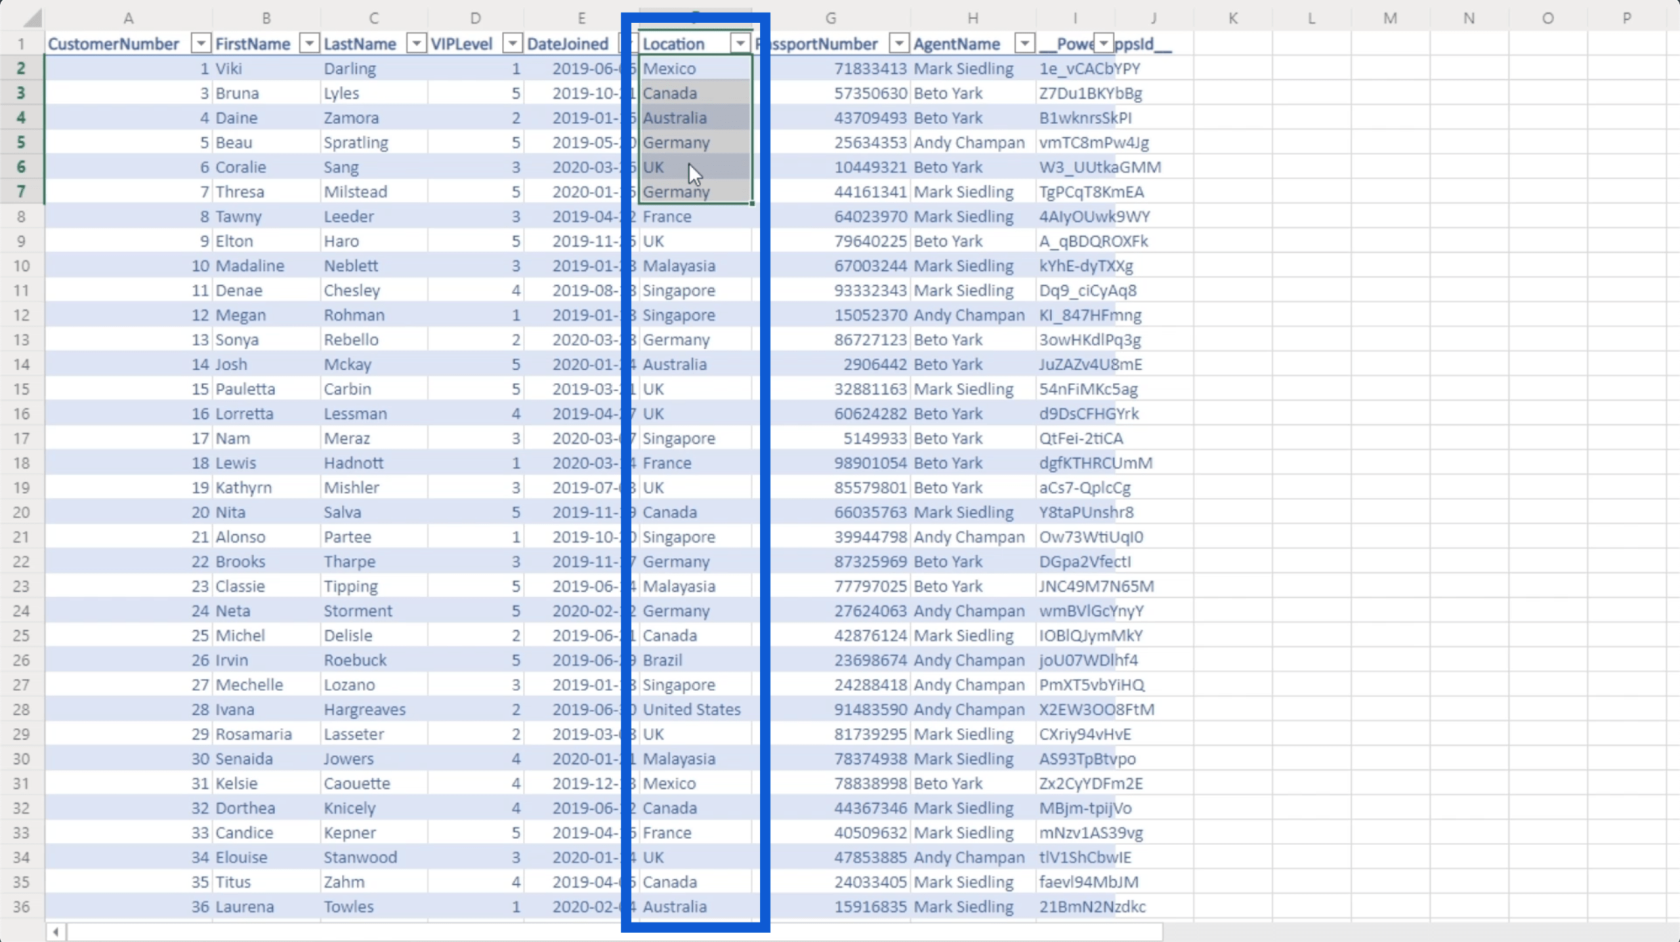Select the cell containing Brazil

click(695, 660)
